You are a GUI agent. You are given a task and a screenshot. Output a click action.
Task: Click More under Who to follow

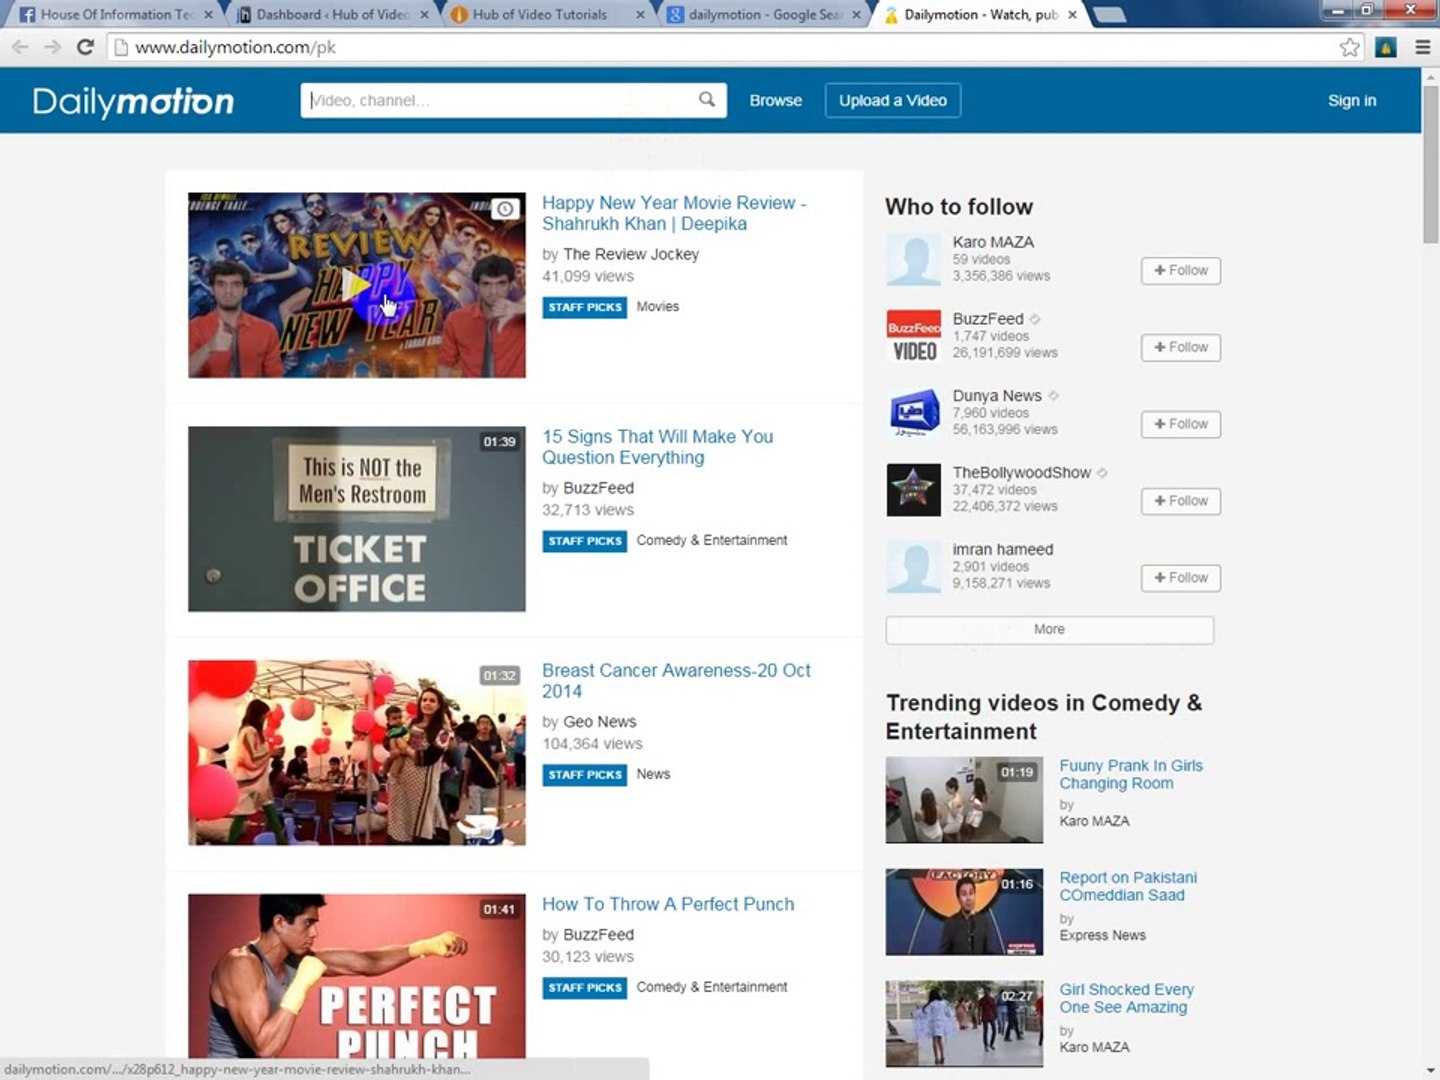1049,630
